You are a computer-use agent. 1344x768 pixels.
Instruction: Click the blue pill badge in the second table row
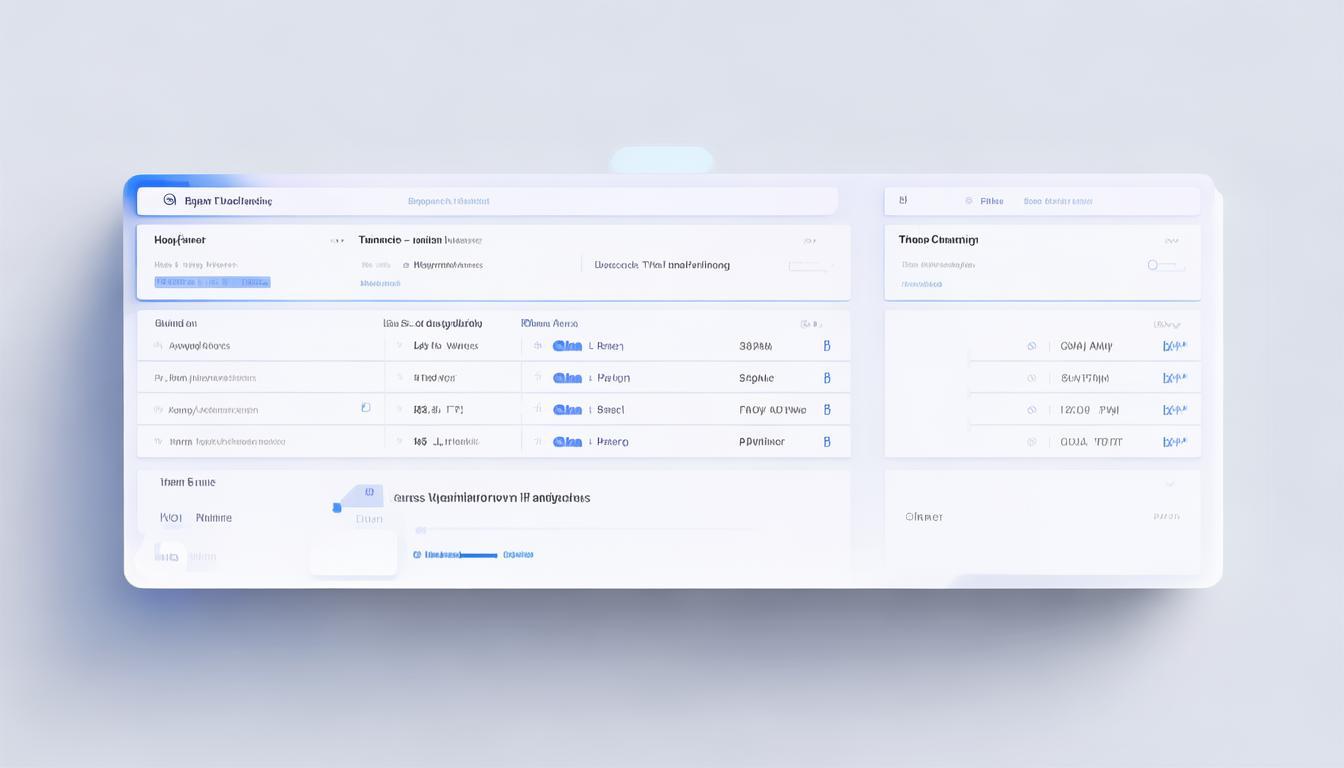(567, 378)
